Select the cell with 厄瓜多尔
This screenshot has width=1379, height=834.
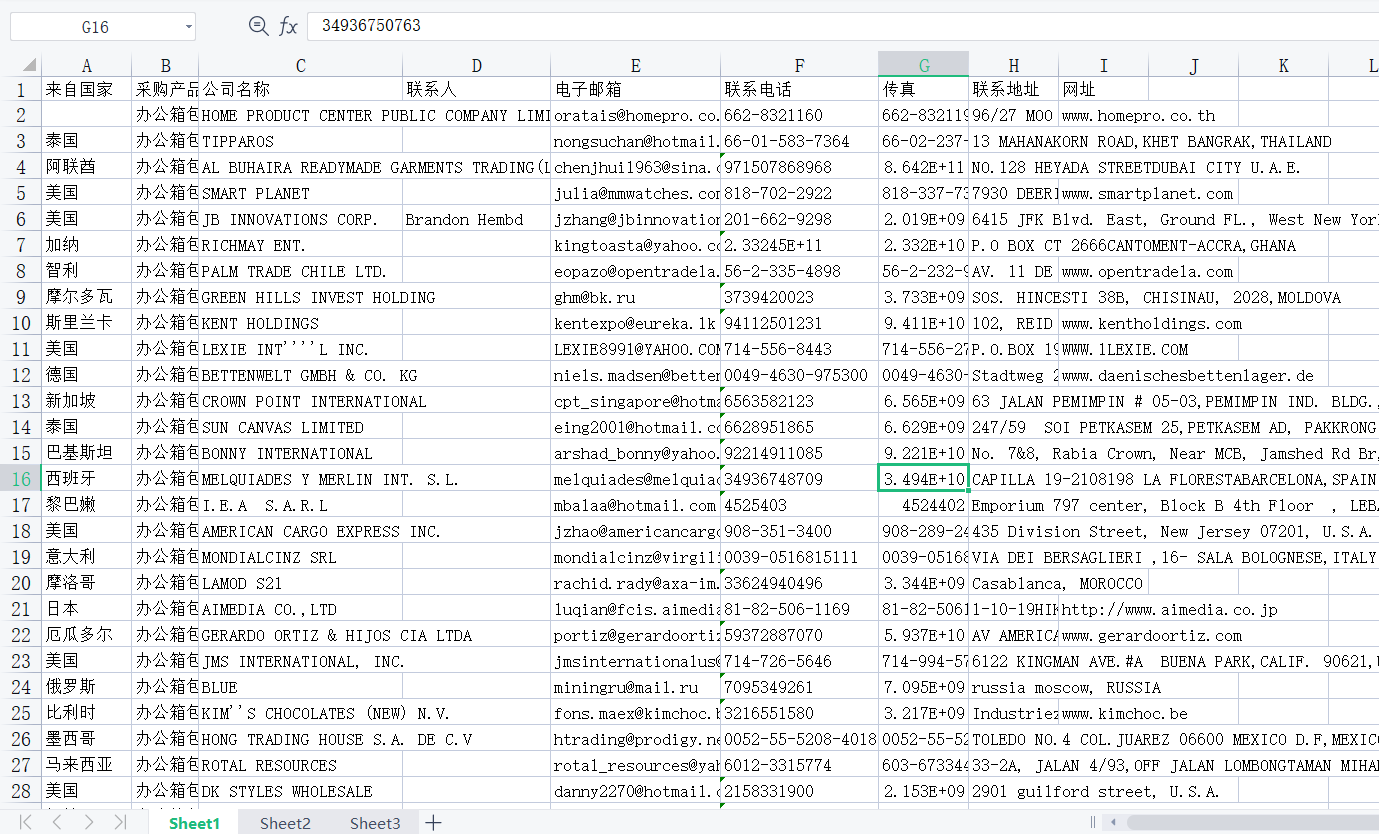click(86, 635)
